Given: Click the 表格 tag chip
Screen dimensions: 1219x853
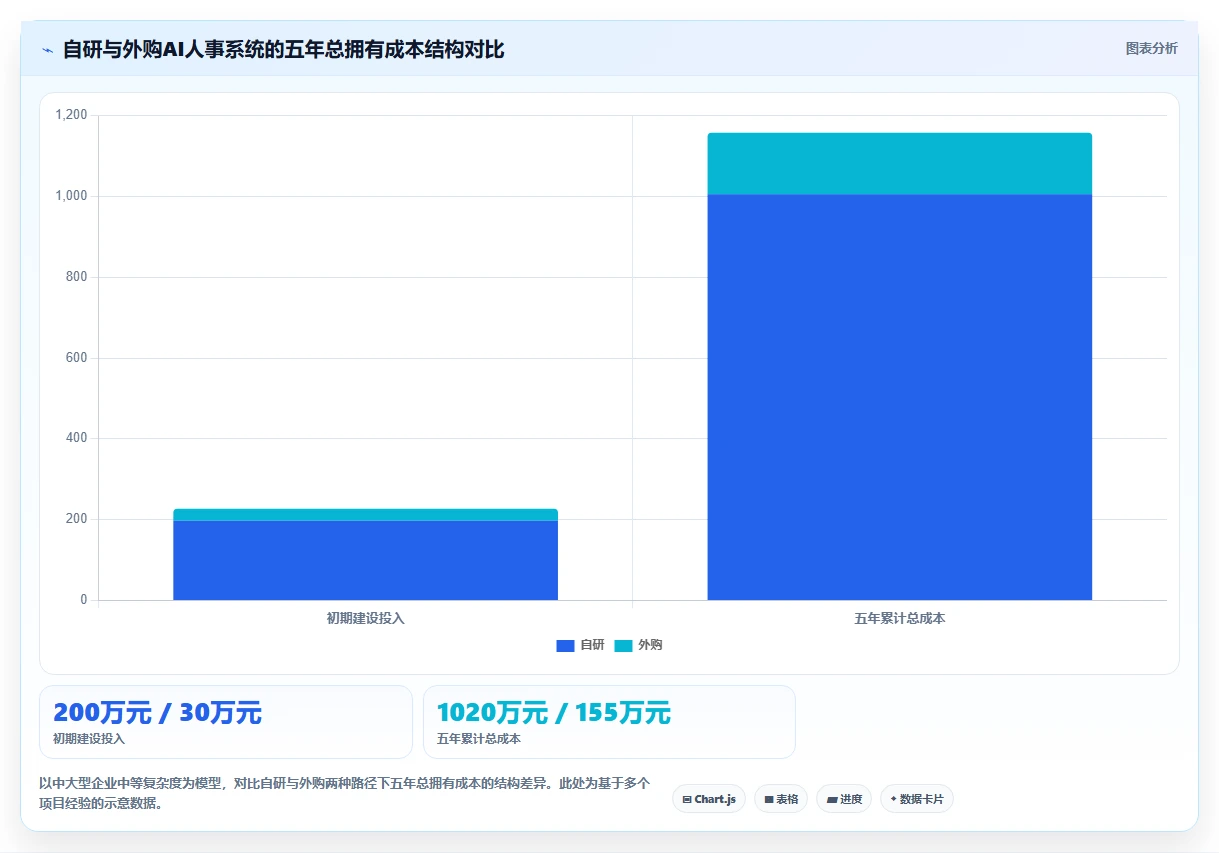Looking at the screenshot, I should 781,799.
